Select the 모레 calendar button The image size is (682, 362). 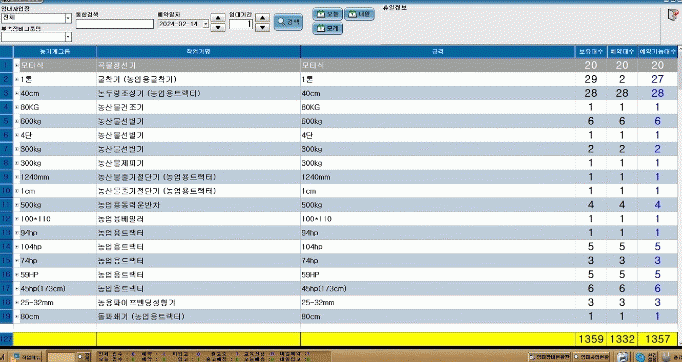coord(328,29)
